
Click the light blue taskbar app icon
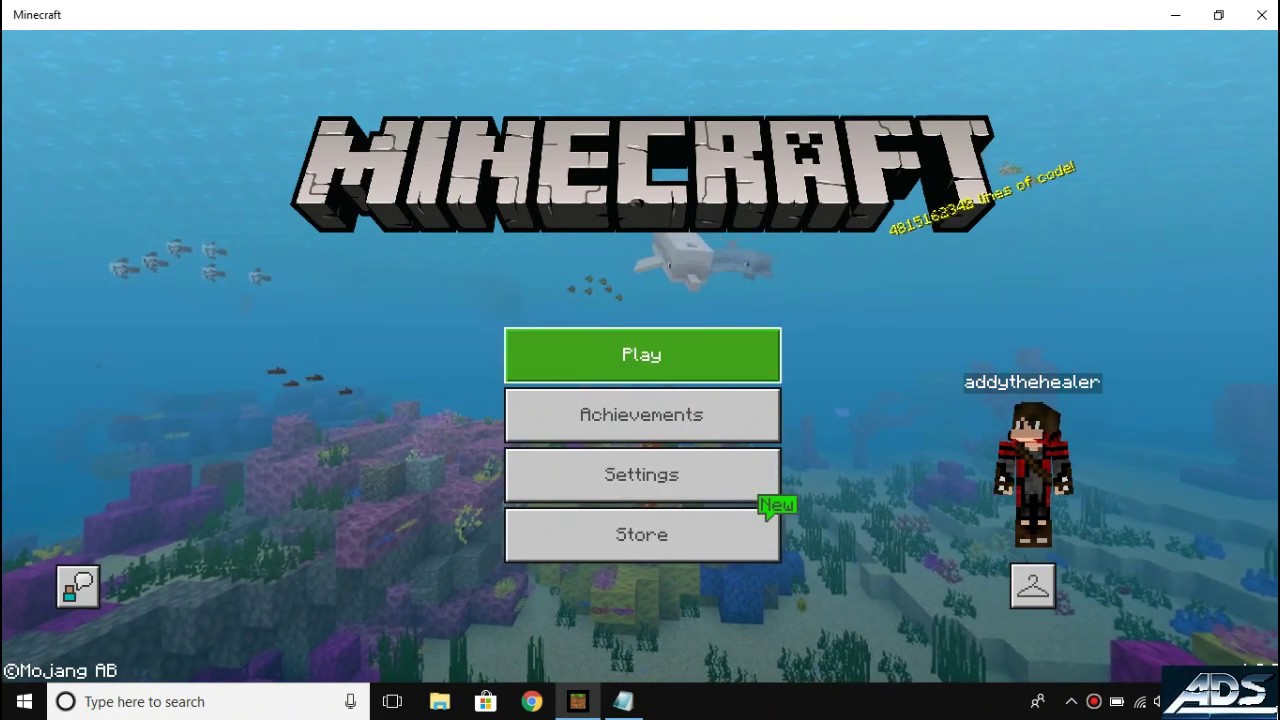point(624,702)
